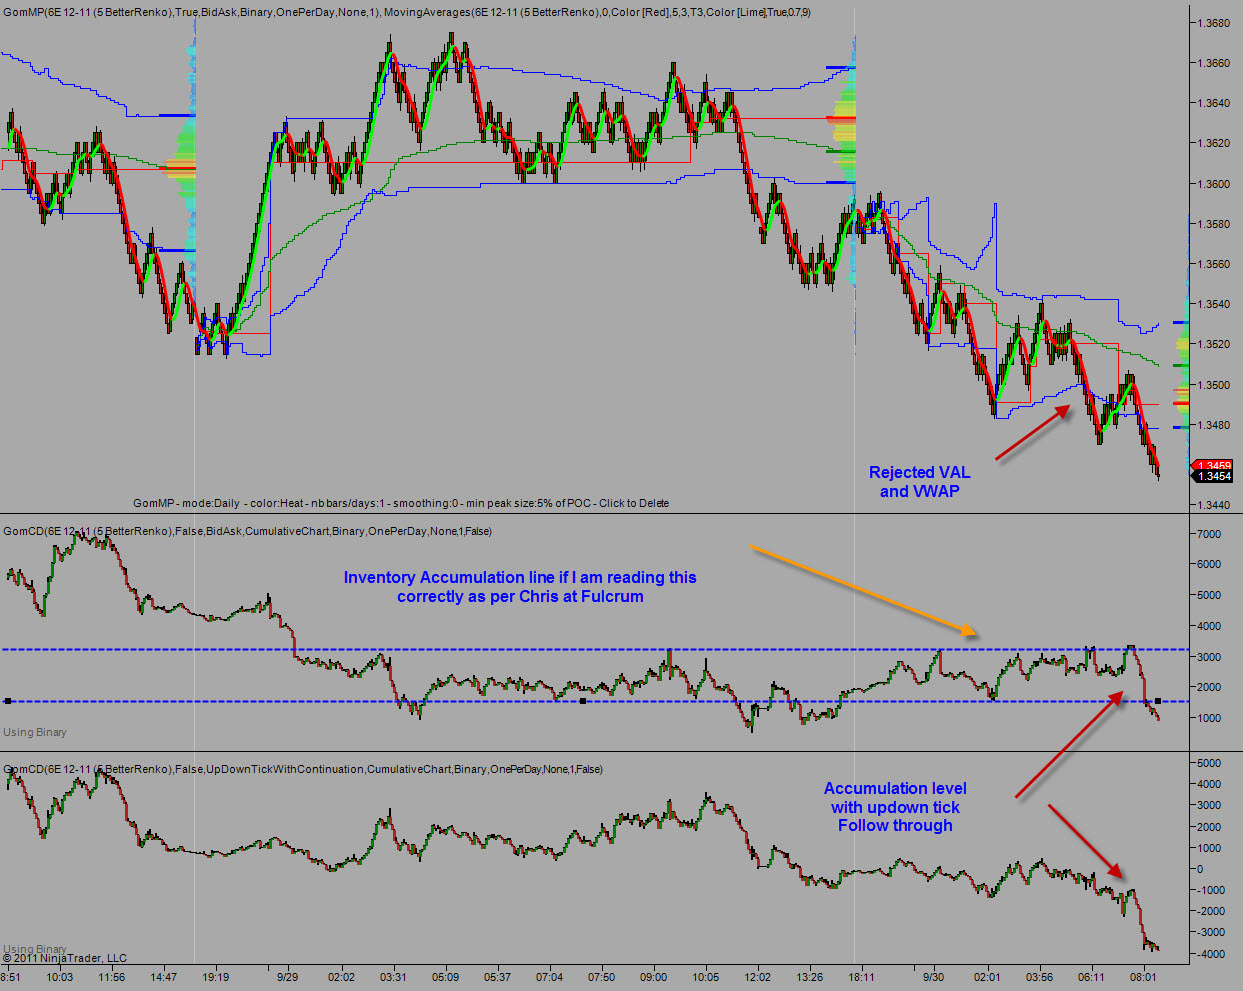Image resolution: width=1243 pixels, height=991 pixels.
Task: Click the 07:04 time axis label
Action: tap(549, 977)
